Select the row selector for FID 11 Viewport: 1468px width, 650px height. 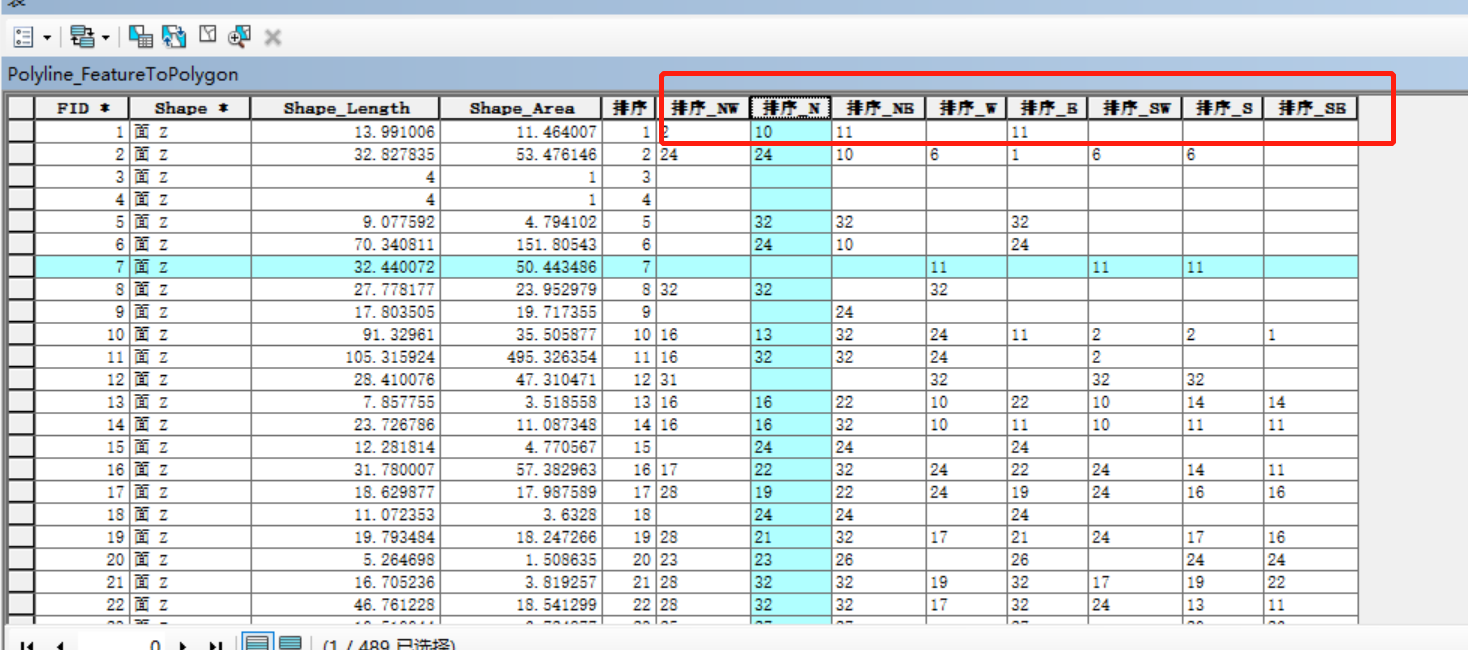point(21,357)
